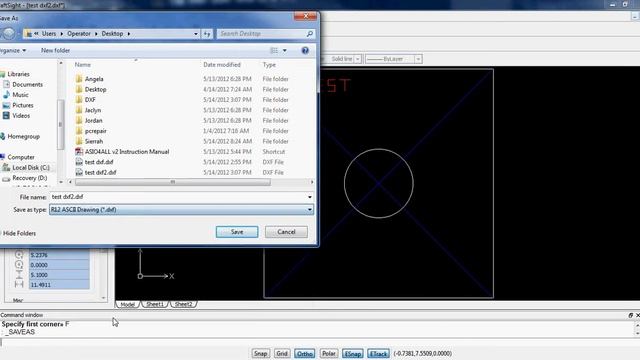Close the Command window panel
The height and width of the screenshot is (360, 640).
[638, 315]
